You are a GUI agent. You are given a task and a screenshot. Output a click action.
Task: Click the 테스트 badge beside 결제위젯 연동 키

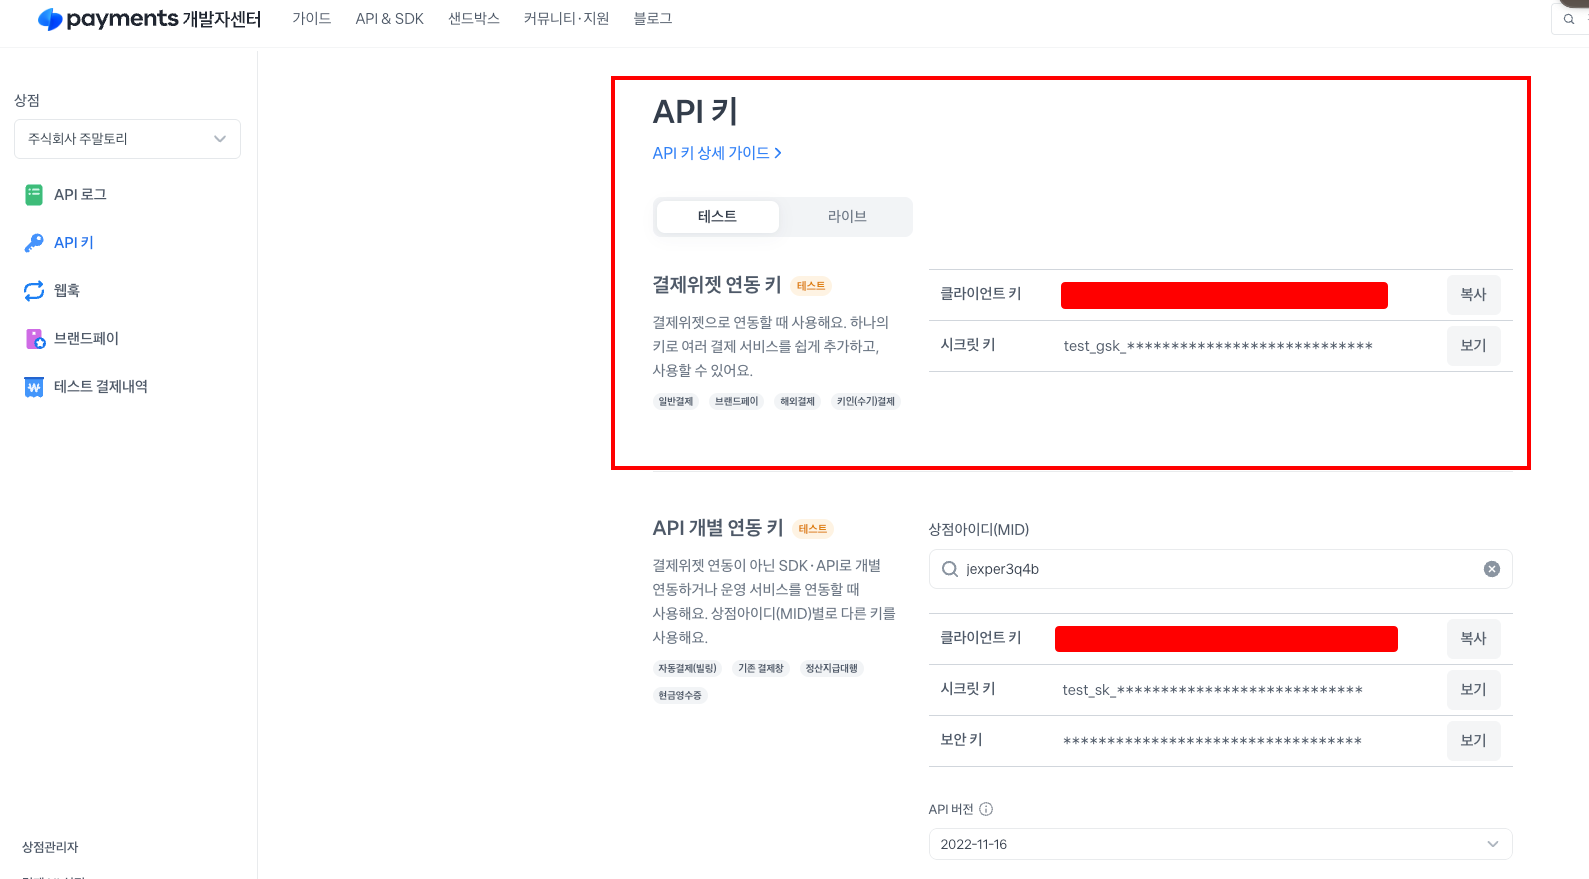click(x=811, y=286)
